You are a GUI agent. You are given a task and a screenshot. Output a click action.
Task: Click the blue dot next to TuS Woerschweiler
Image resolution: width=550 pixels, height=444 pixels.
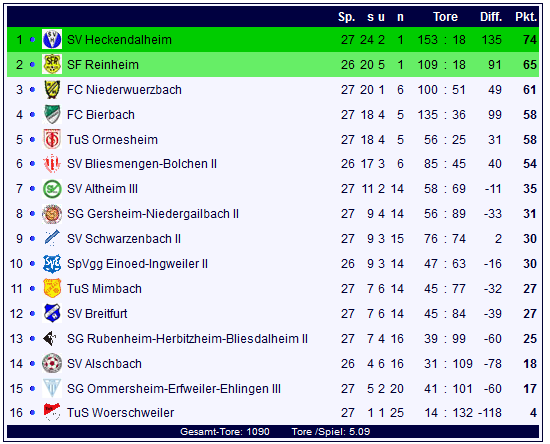click(33, 413)
